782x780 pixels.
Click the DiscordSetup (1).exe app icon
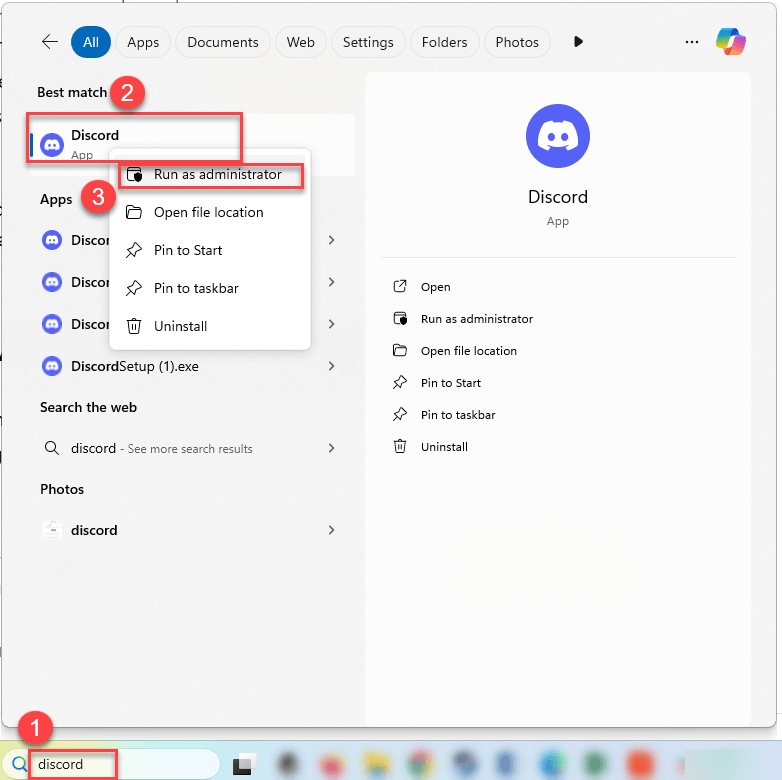(x=52, y=366)
